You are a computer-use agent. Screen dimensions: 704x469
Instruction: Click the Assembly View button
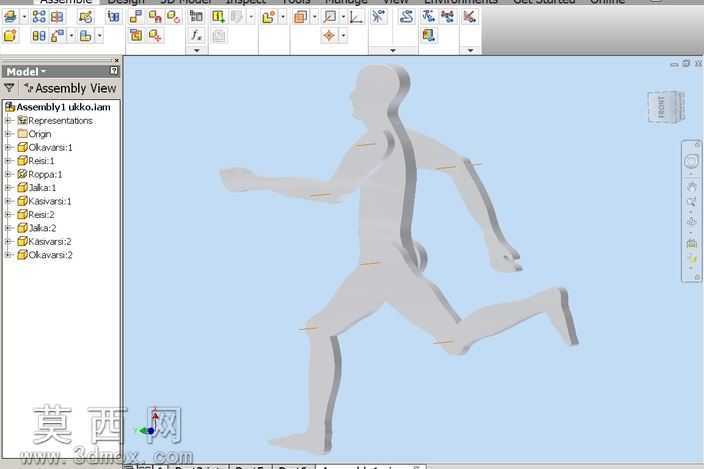pyautogui.click(x=71, y=88)
